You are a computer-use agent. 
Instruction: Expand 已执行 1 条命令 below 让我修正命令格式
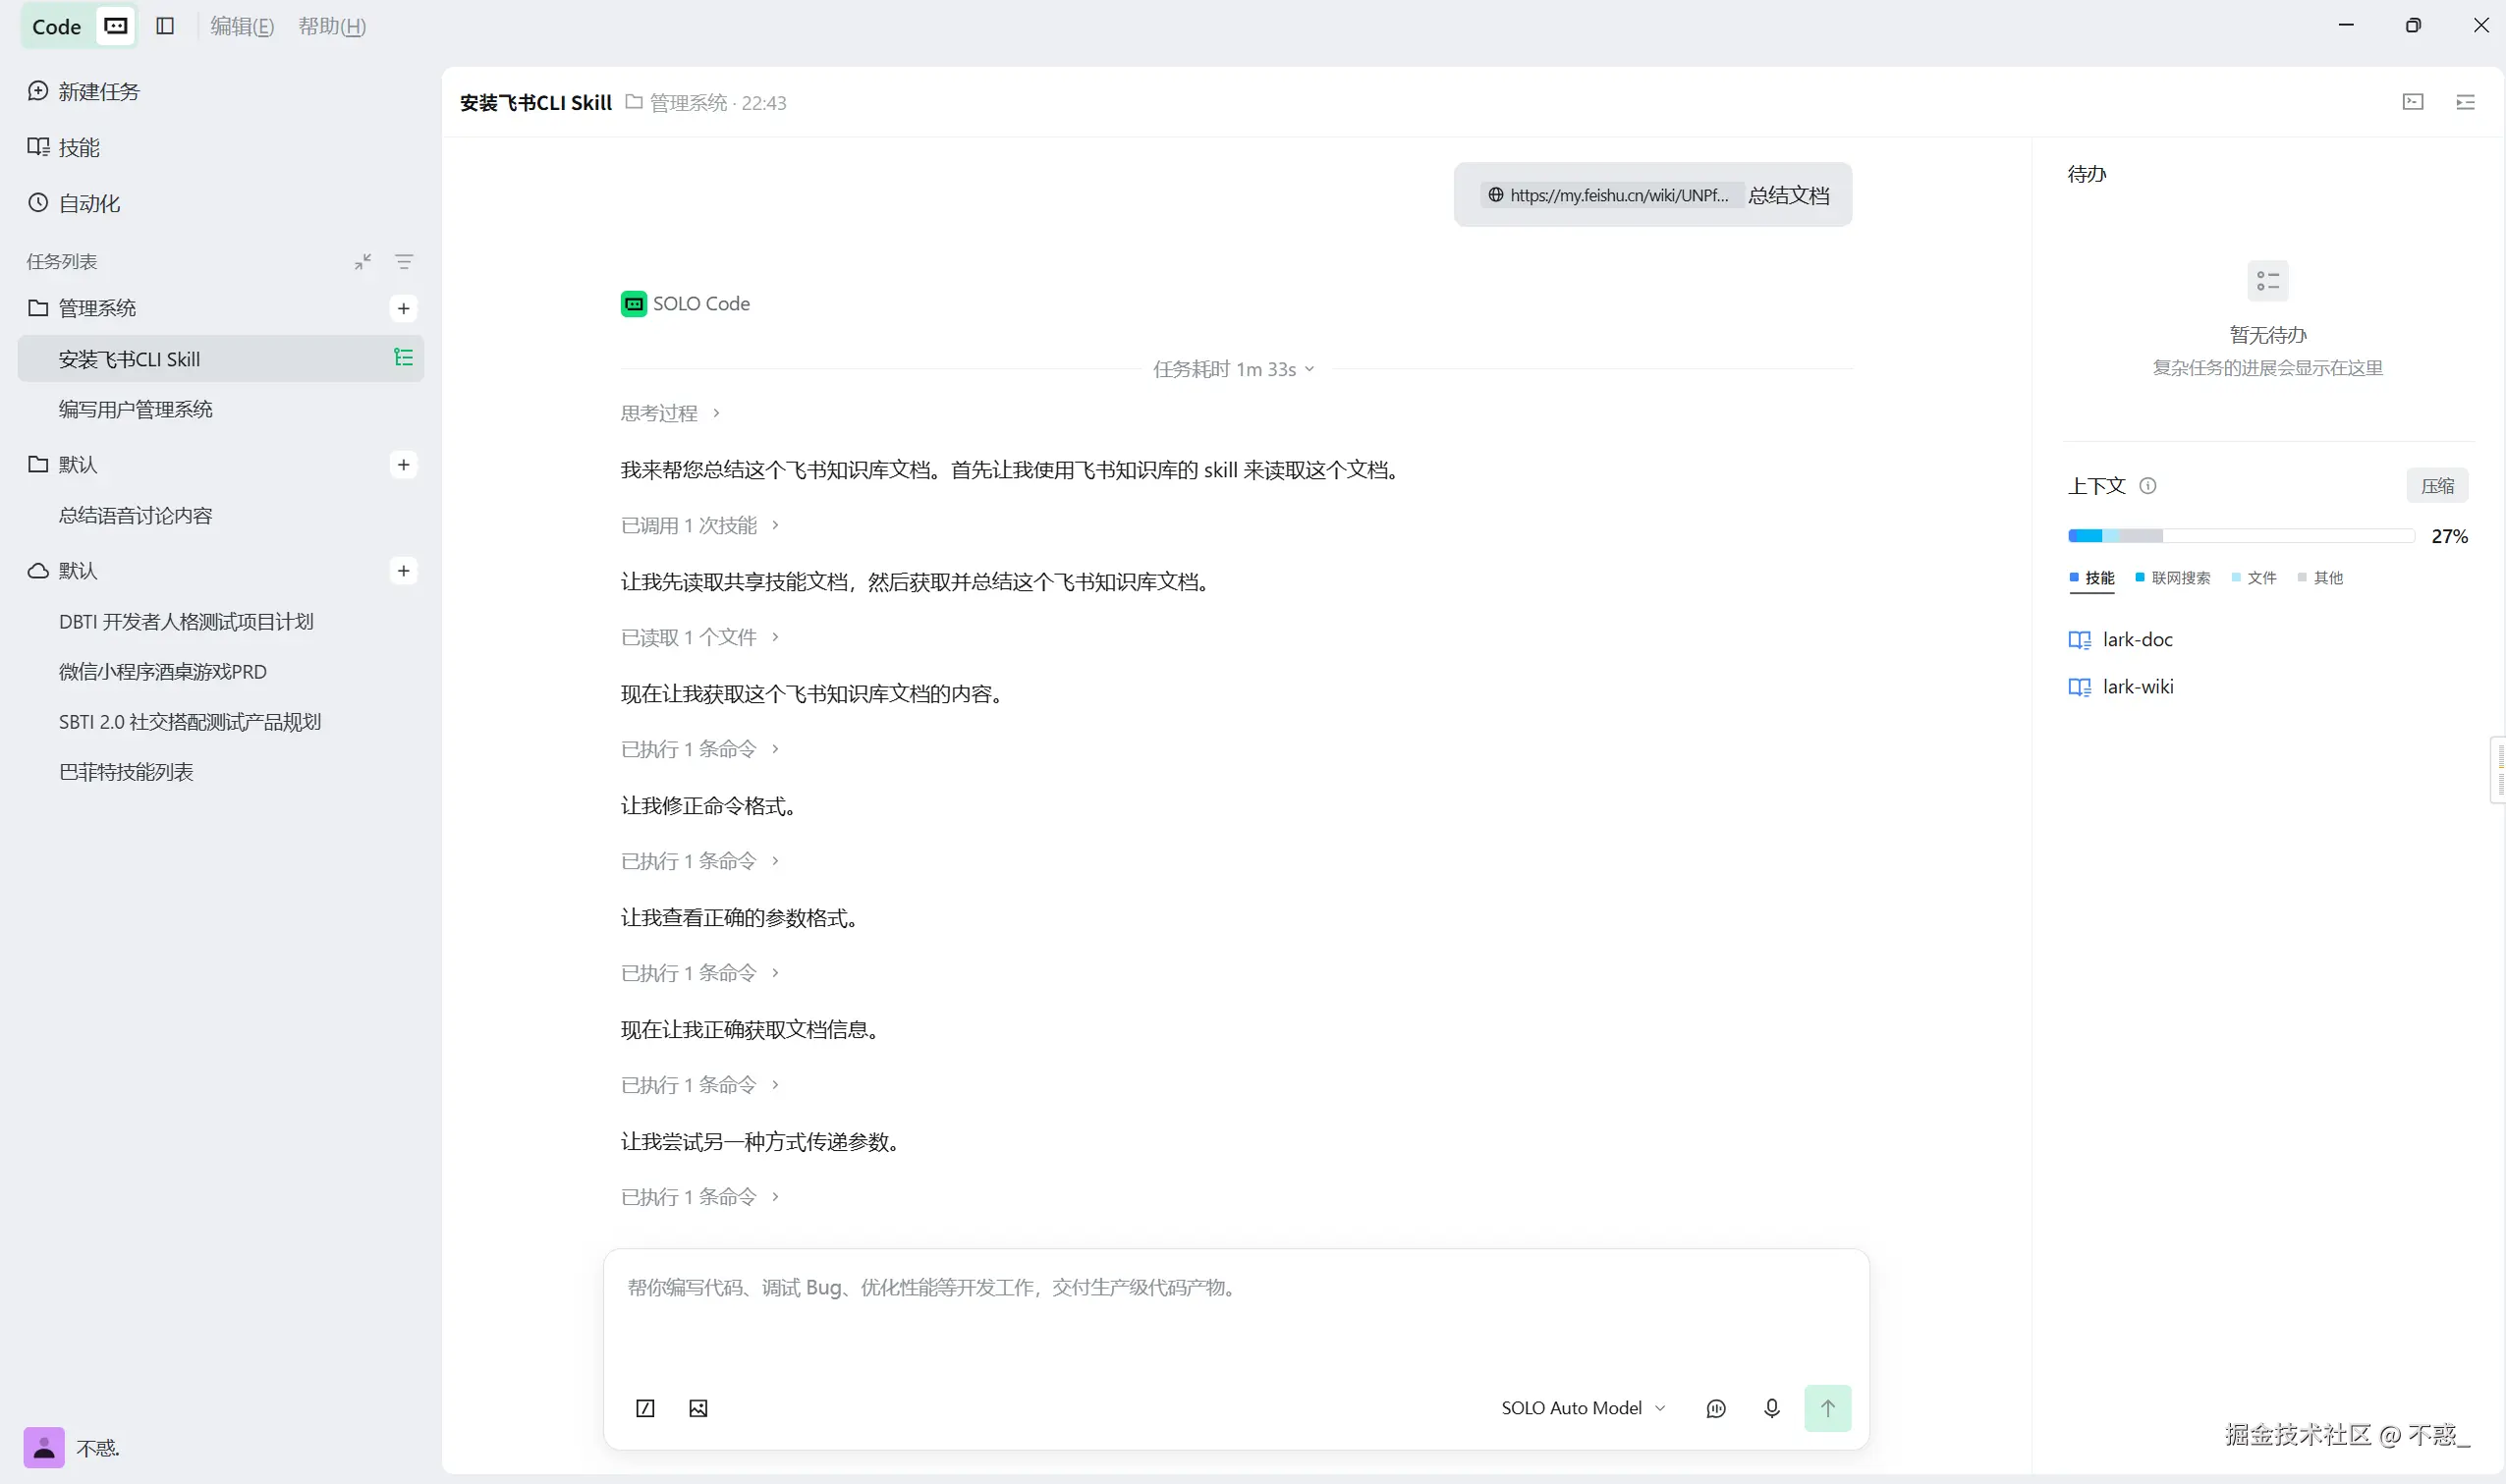click(x=700, y=861)
